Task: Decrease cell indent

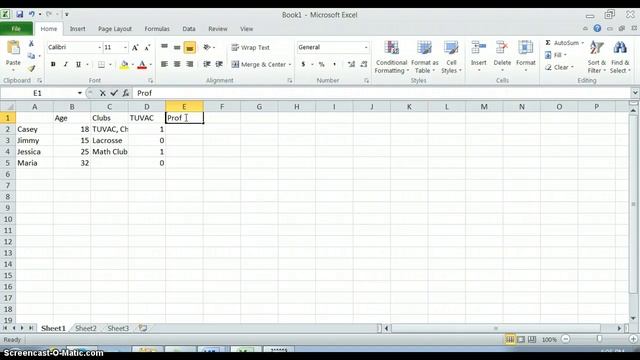Action: pyautogui.click(x=207, y=64)
